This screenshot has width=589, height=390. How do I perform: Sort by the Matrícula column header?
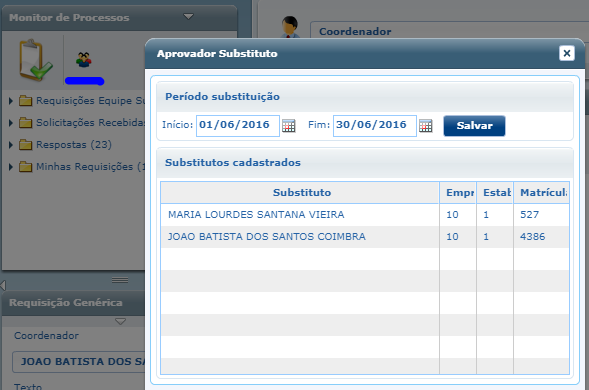[x=541, y=193]
